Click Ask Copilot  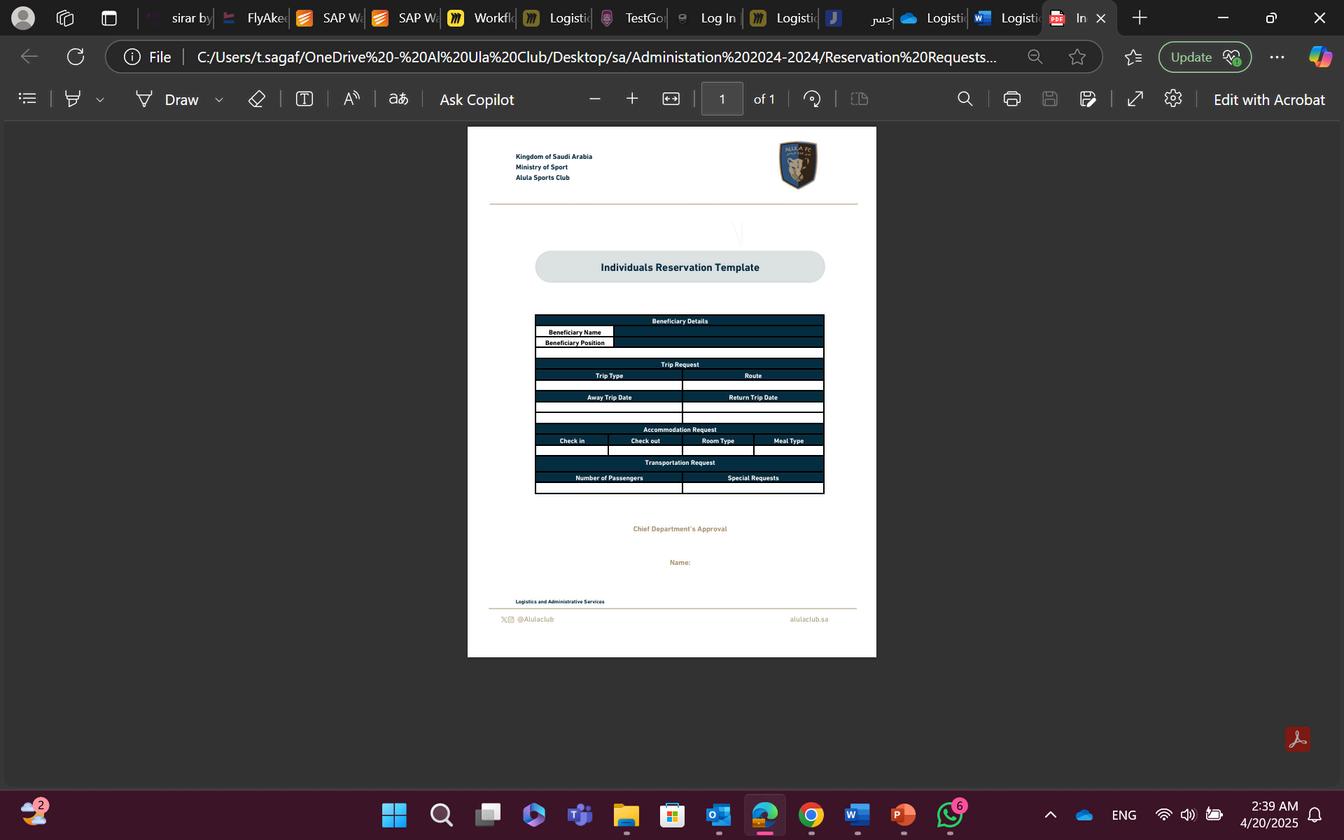477,99
